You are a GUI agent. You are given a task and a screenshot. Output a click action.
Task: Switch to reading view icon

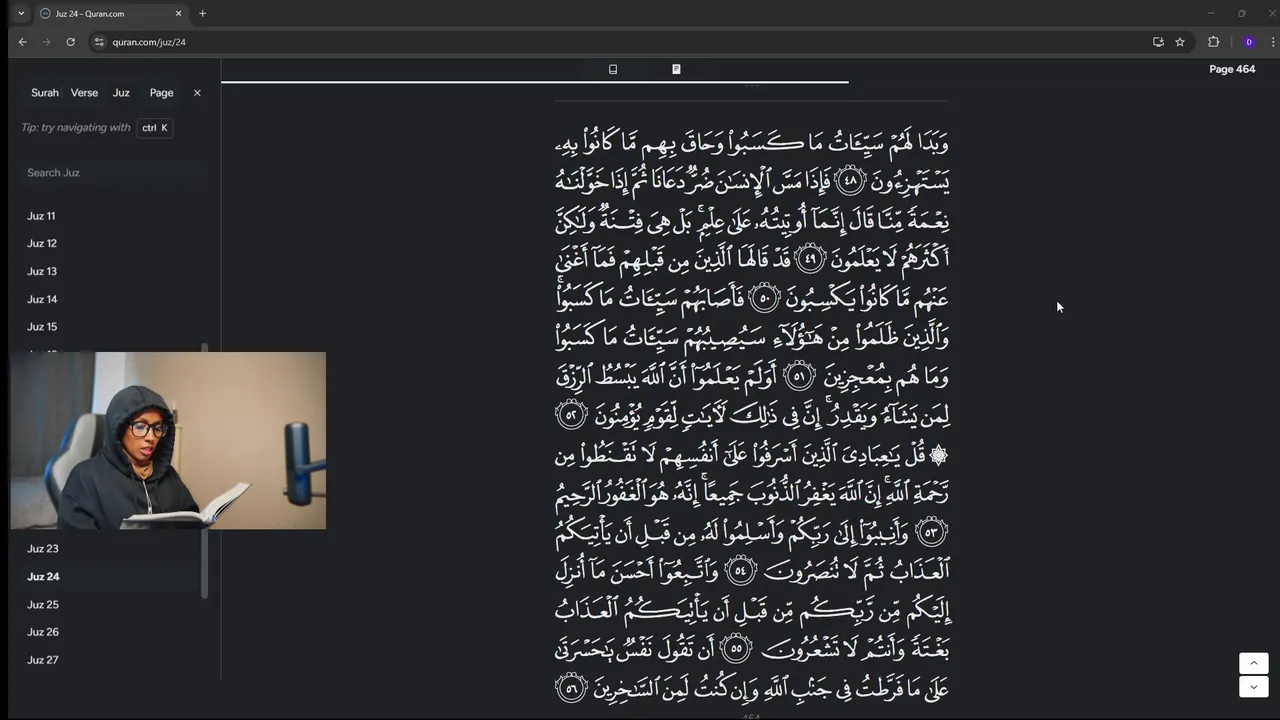tap(676, 69)
